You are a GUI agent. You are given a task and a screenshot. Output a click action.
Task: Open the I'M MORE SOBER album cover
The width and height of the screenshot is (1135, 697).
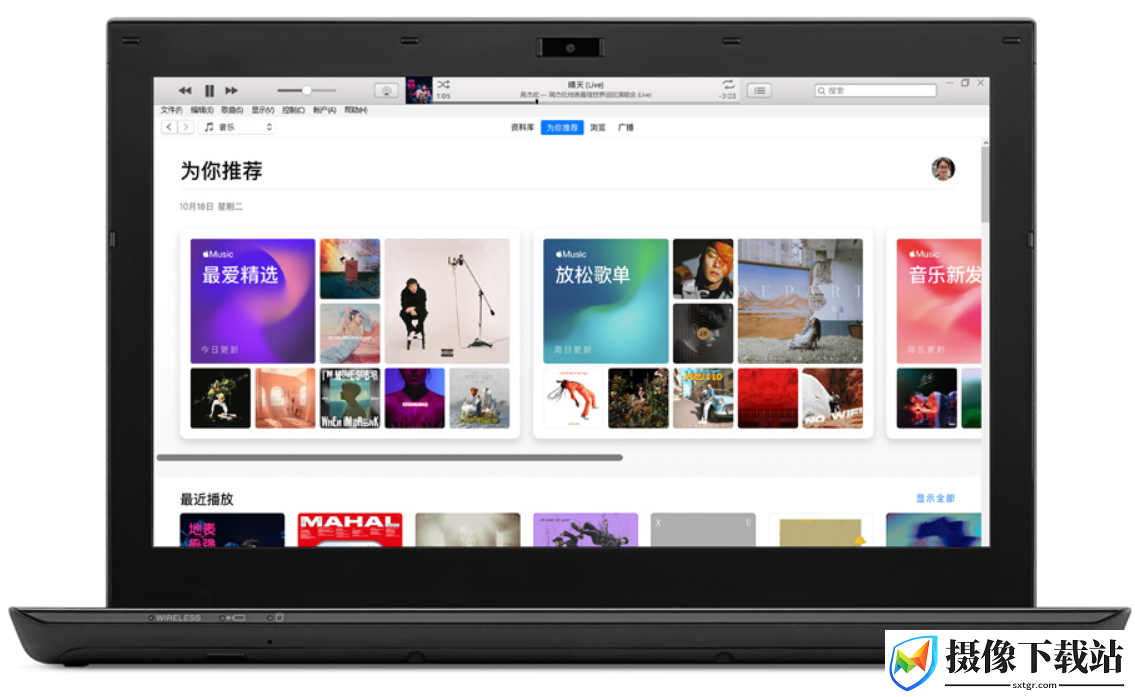(x=350, y=398)
